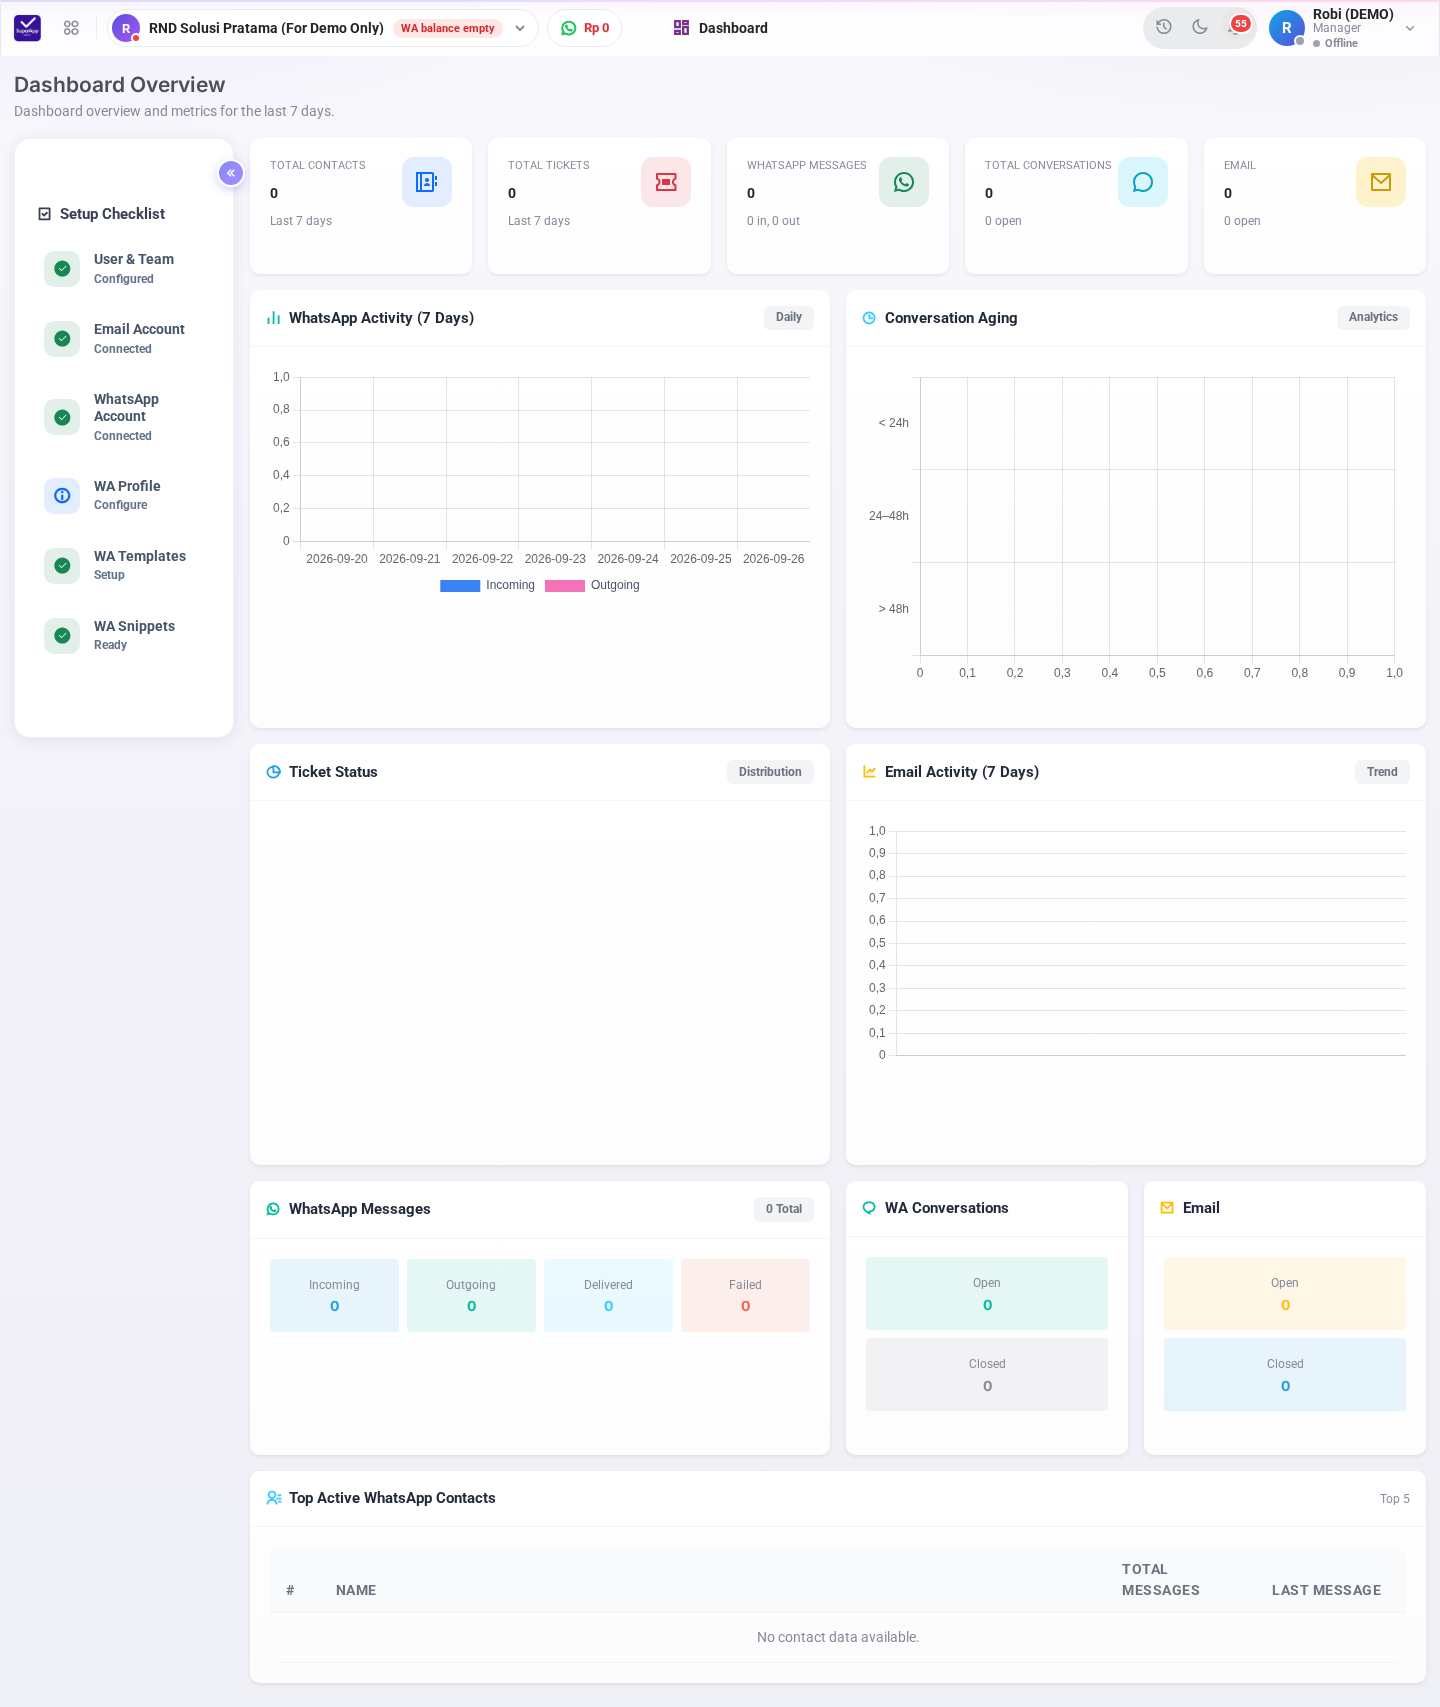Open the Dashboard tab in the header

[721, 28]
